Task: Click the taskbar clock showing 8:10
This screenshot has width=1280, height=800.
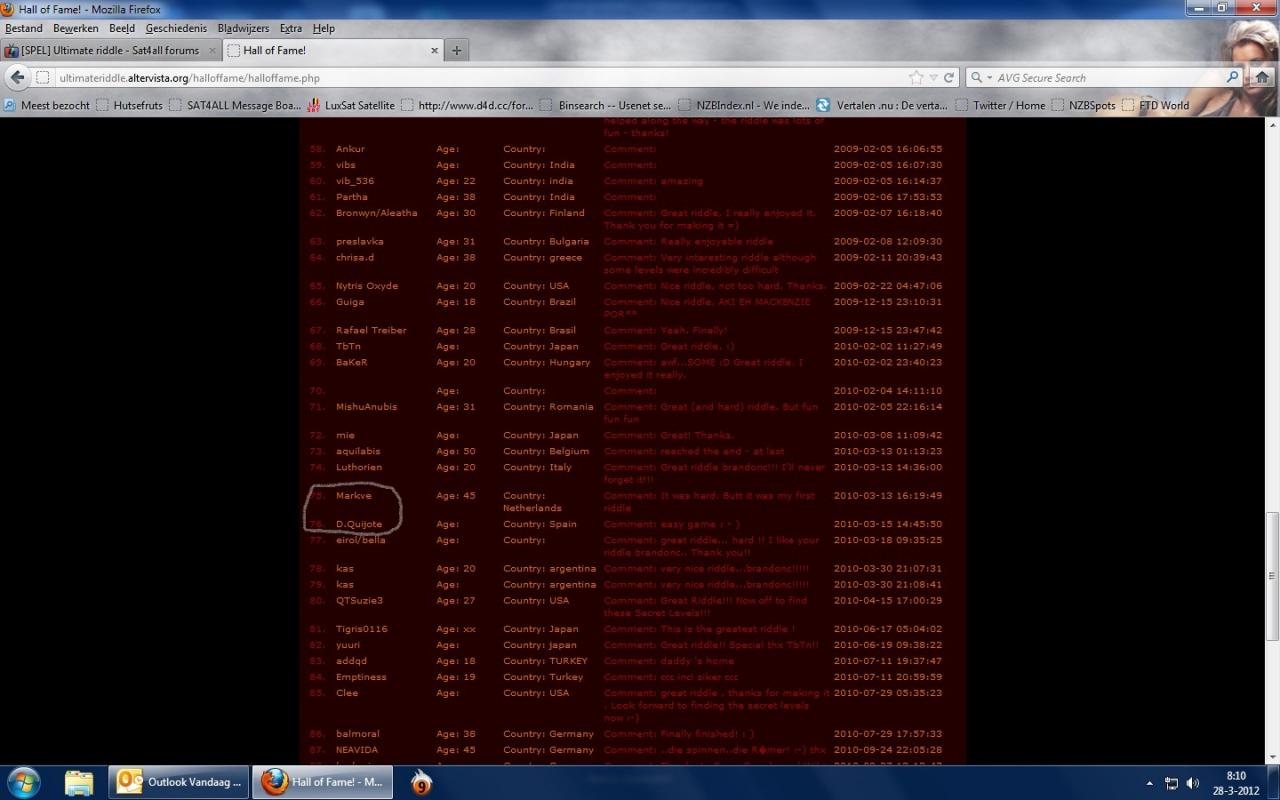Action: [x=1236, y=783]
